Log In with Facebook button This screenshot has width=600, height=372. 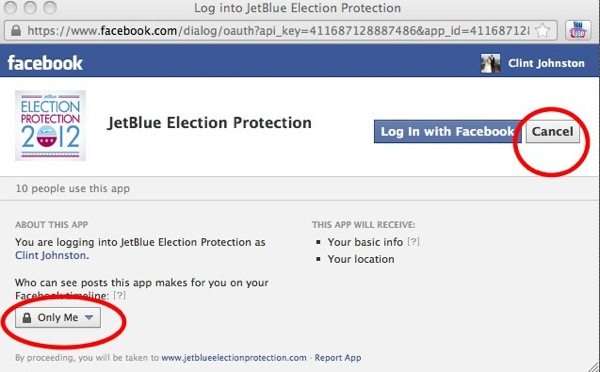[447, 132]
